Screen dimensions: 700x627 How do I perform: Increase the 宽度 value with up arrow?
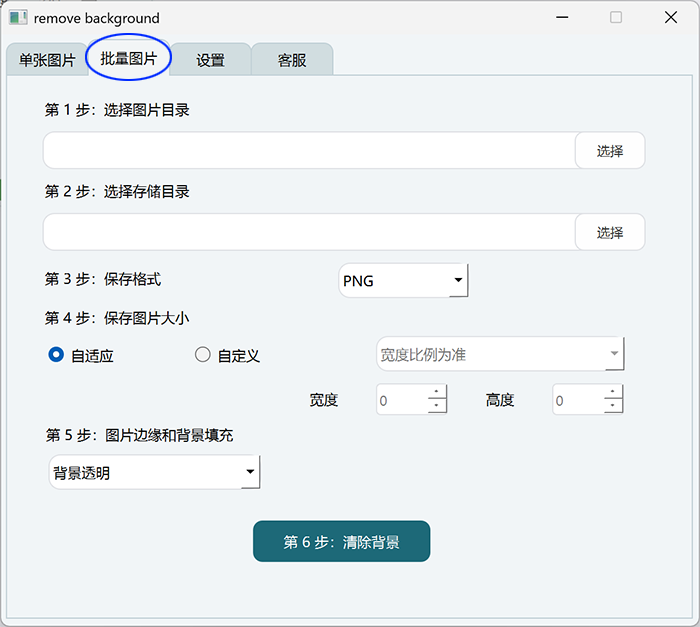point(436,392)
